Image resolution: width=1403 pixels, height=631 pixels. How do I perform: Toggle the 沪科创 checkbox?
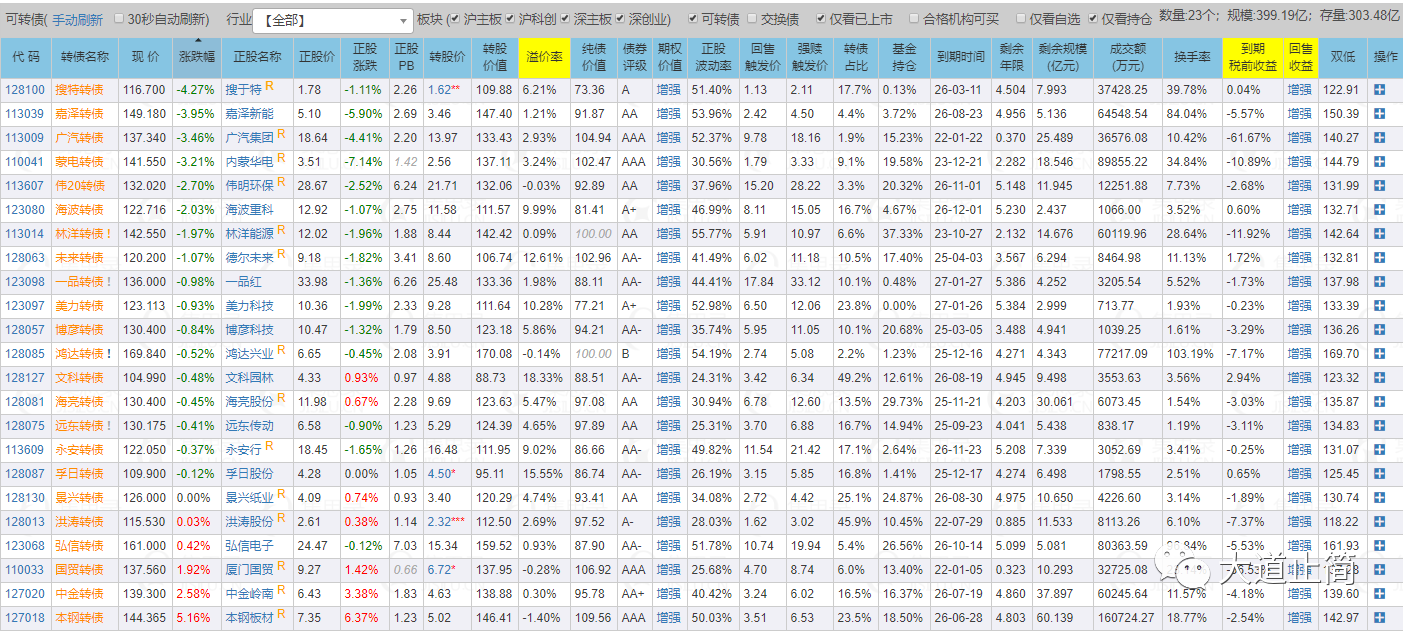tap(510, 19)
